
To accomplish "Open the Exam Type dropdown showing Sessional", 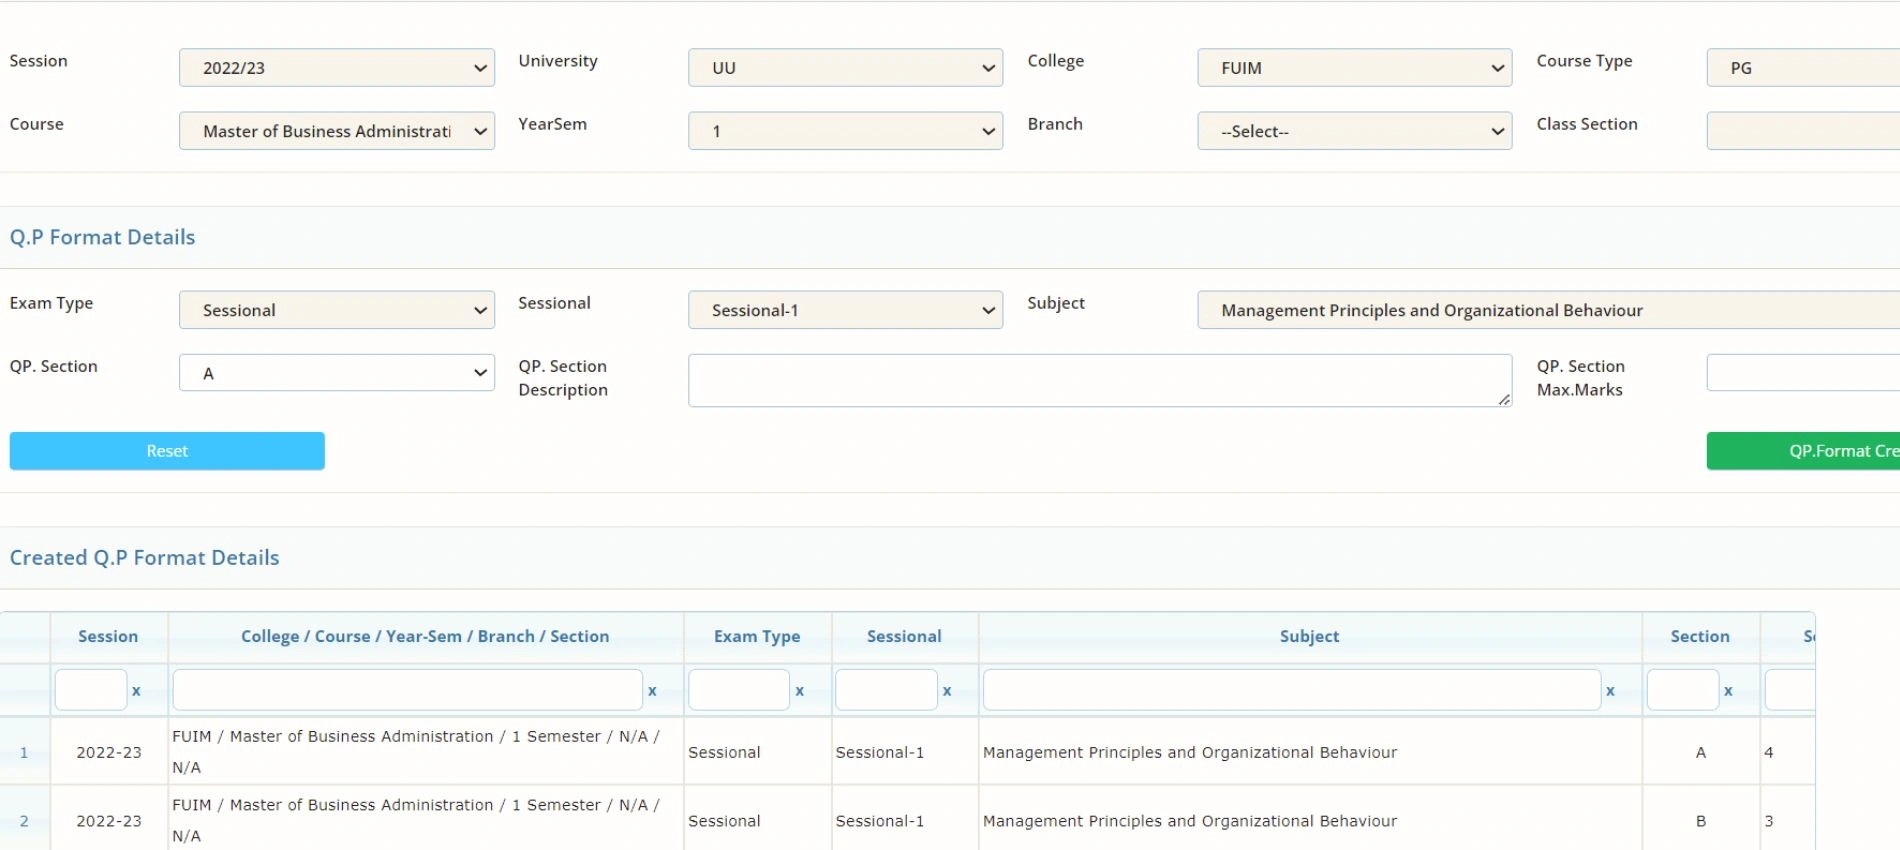I will click(337, 310).
